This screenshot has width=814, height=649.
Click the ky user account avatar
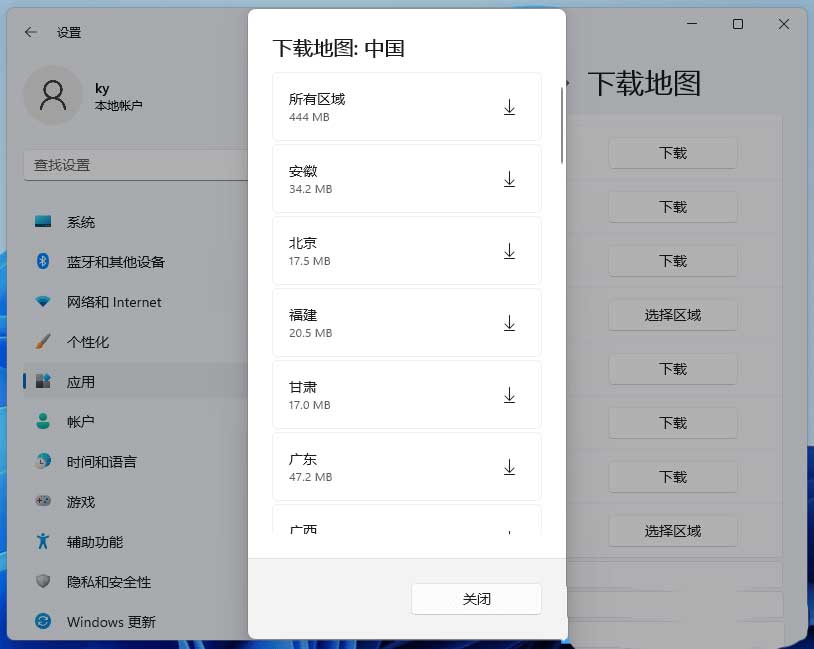coord(52,96)
